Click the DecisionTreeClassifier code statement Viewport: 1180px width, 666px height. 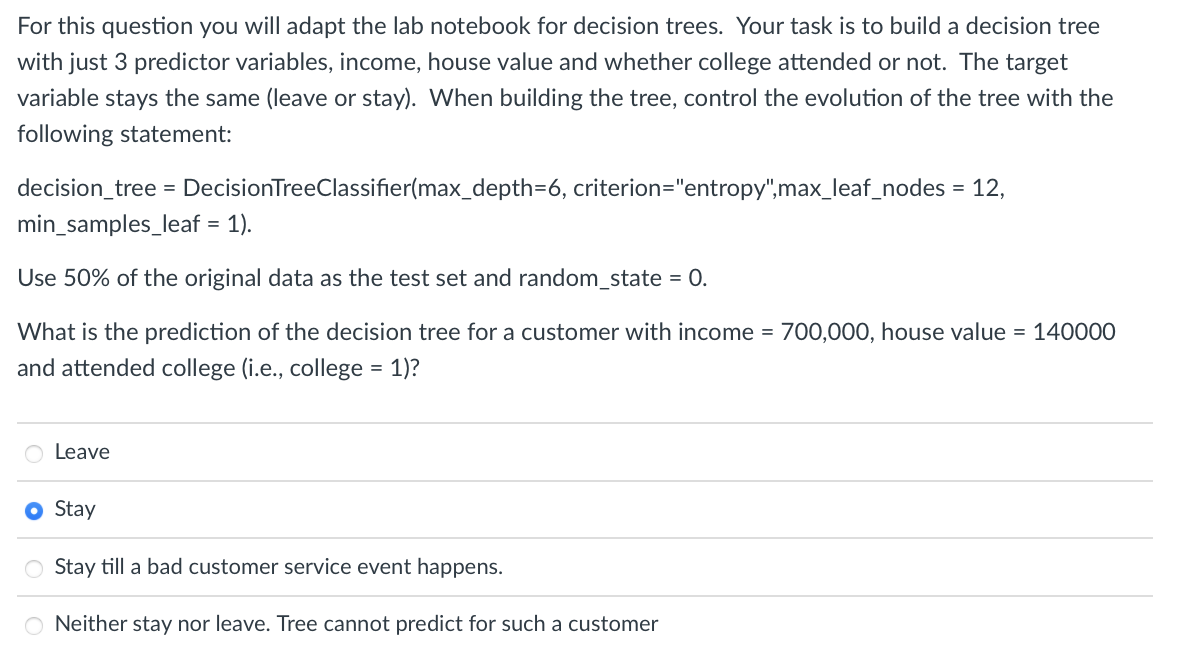pos(510,187)
